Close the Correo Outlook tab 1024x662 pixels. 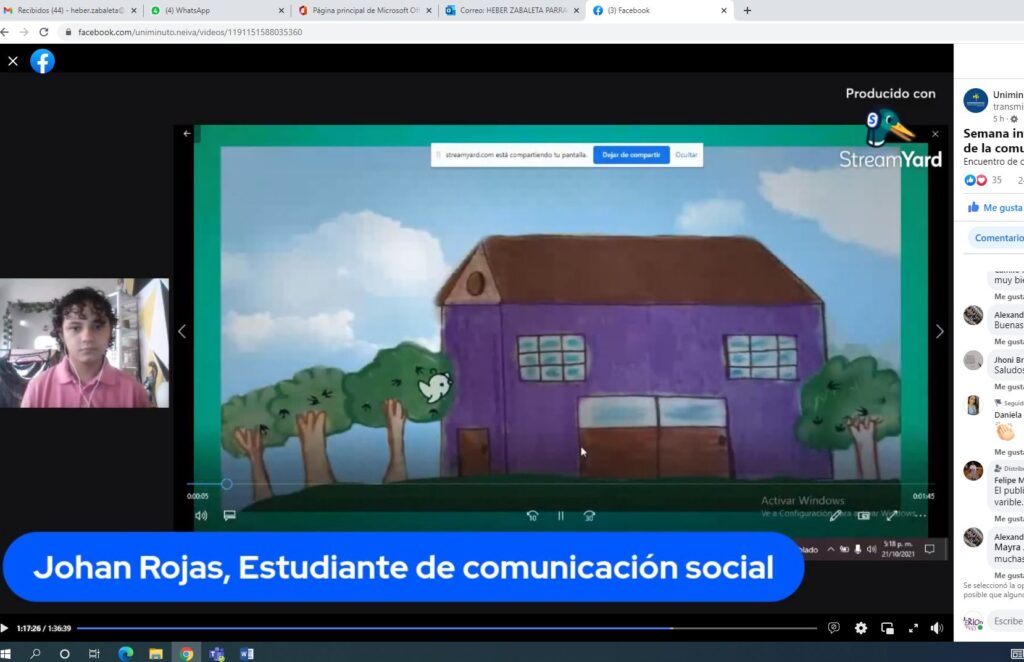coord(576,10)
